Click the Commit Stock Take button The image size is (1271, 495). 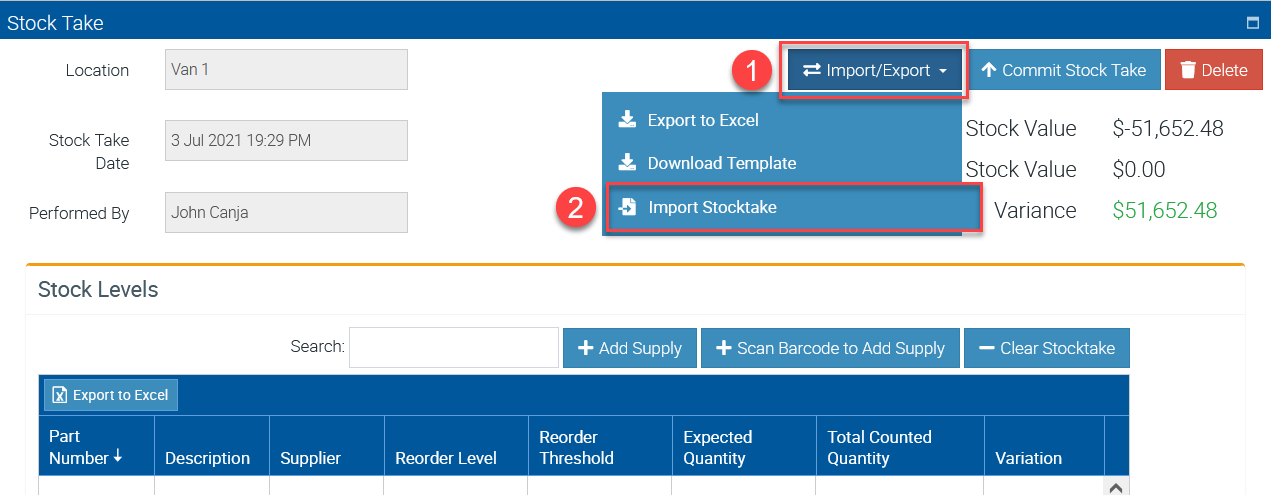pos(1064,70)
